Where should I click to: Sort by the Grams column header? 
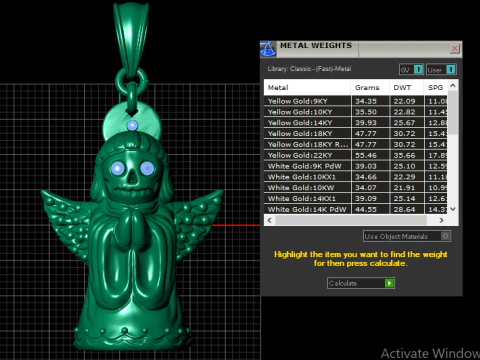[370, 87]
